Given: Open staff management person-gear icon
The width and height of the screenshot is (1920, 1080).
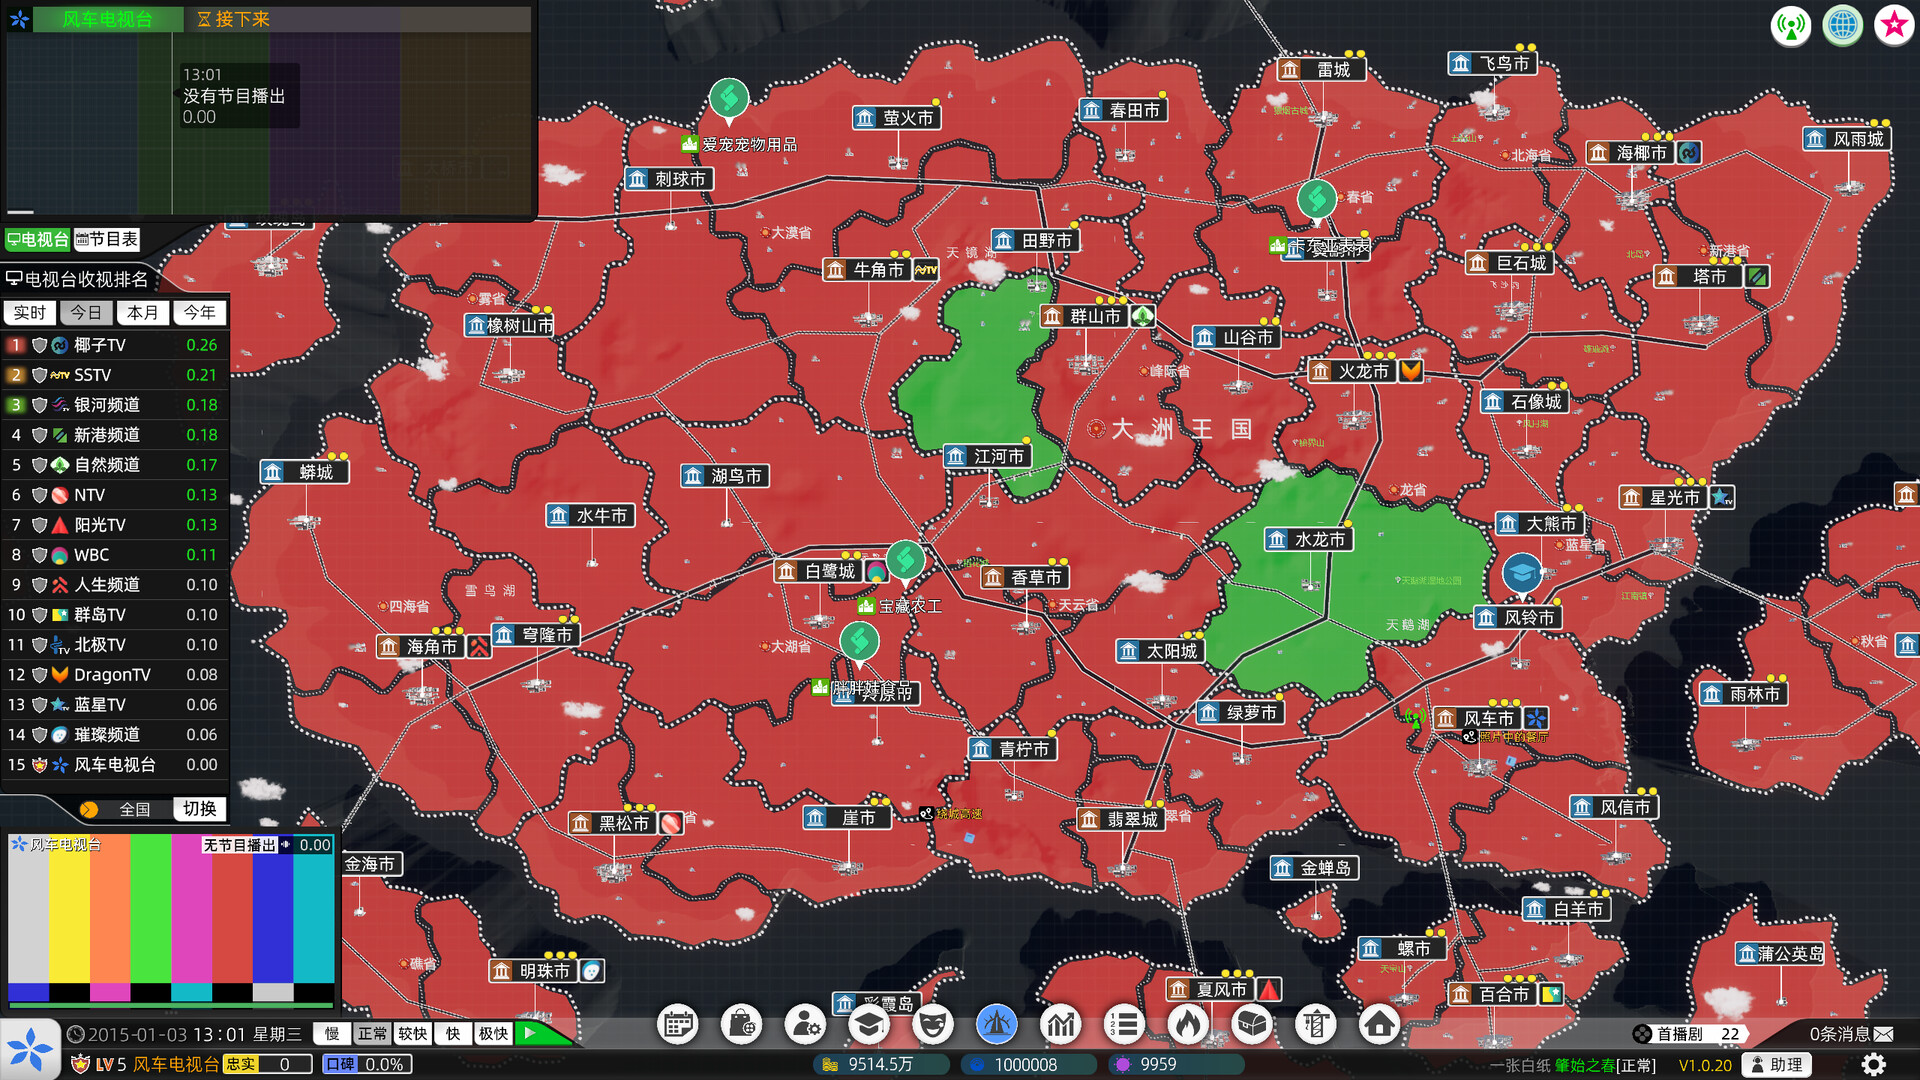Looking at the screenshot, I should click(805, 1024).
